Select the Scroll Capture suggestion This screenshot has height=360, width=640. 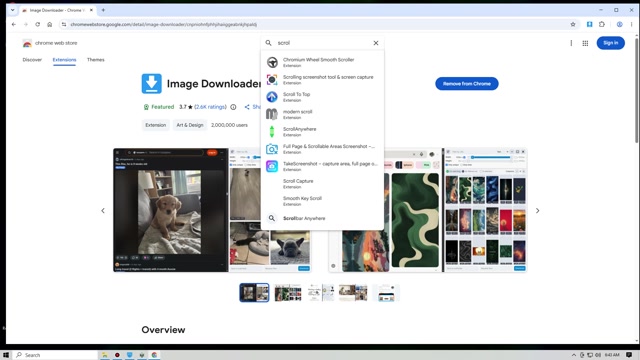tap(322, 184)
